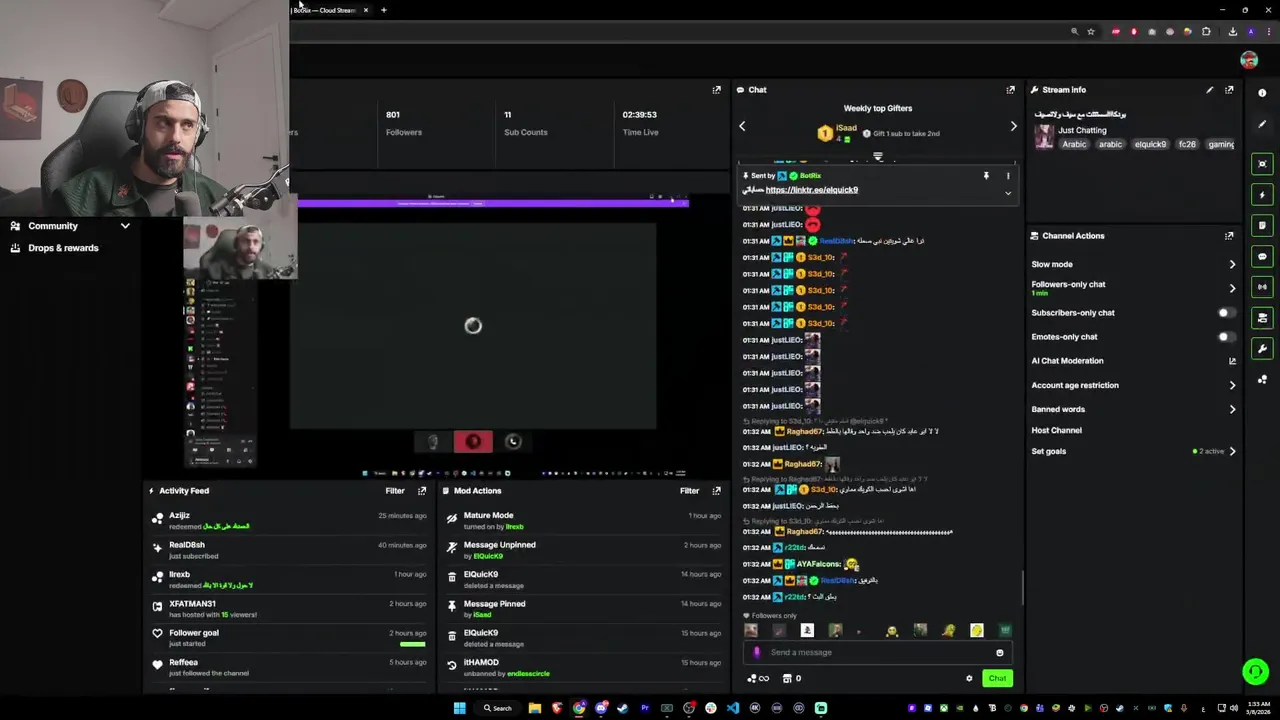Screen dimensions: 1280x720
Task: Open the green support headset button
Action: click(1255, 671)
